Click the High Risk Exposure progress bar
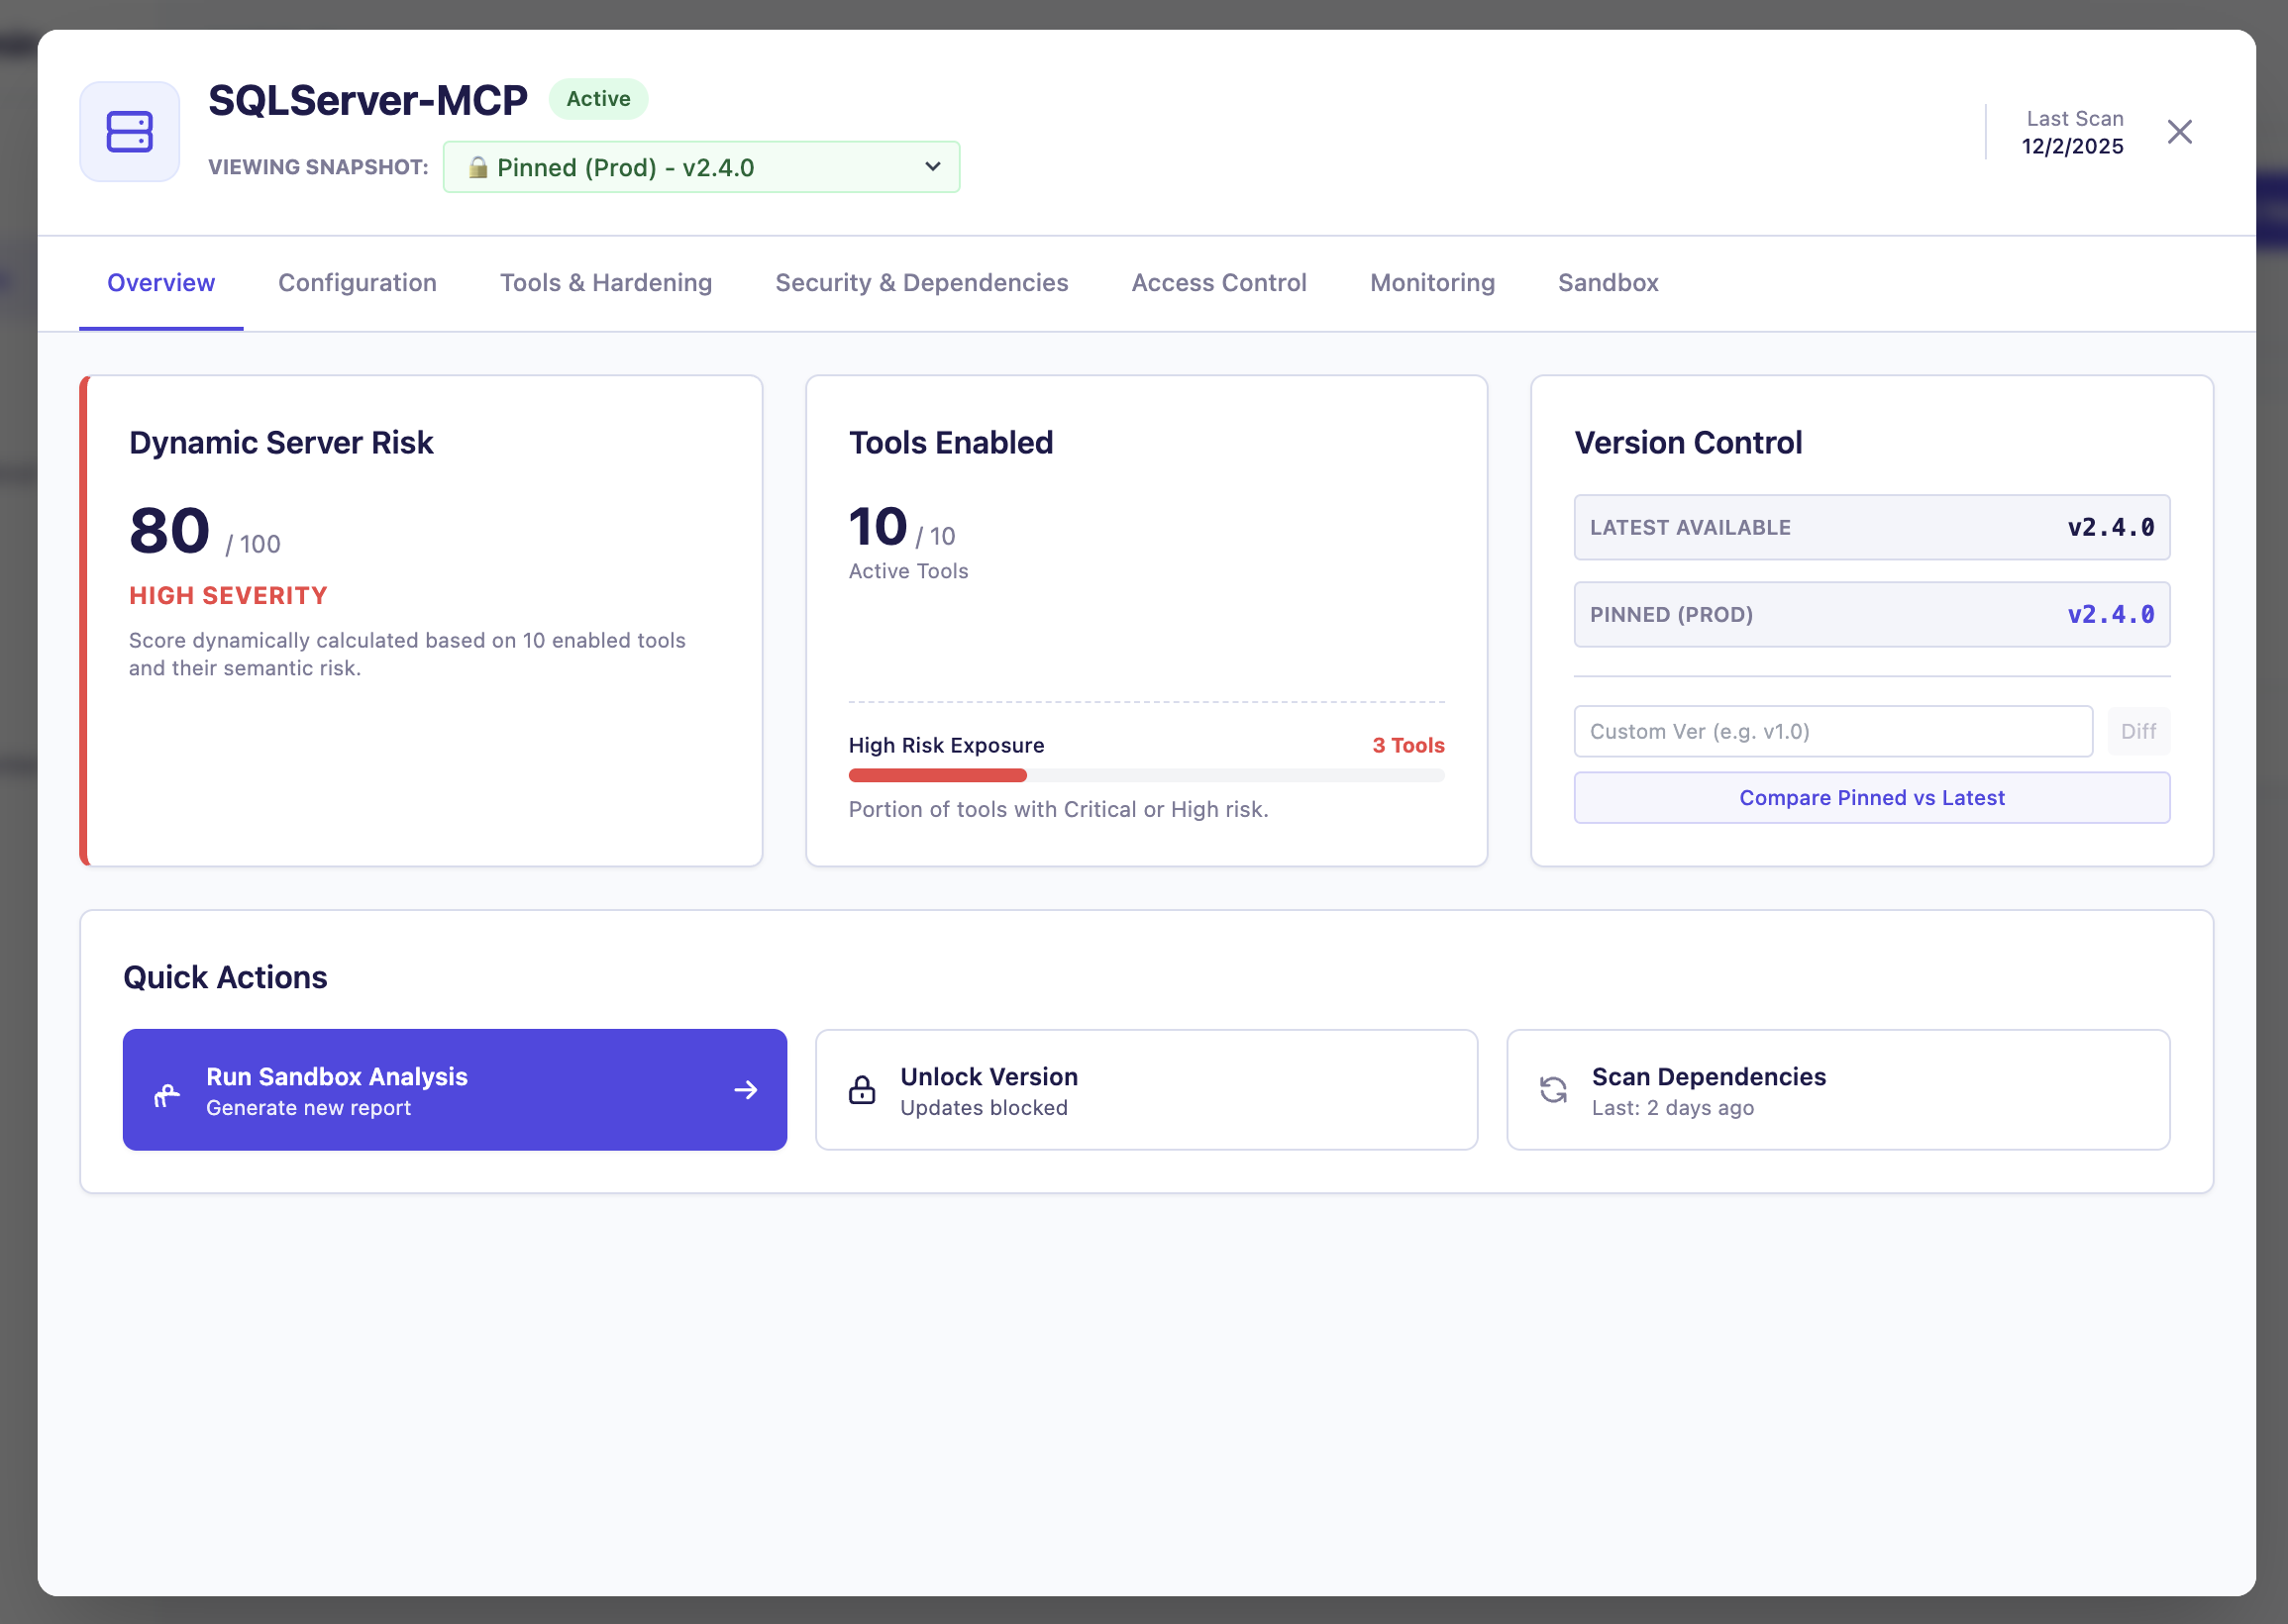The image size is (2288, 1624). 1145,775
